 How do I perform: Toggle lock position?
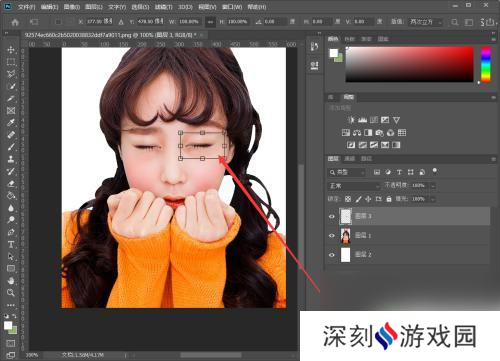[x=368, y=199]
